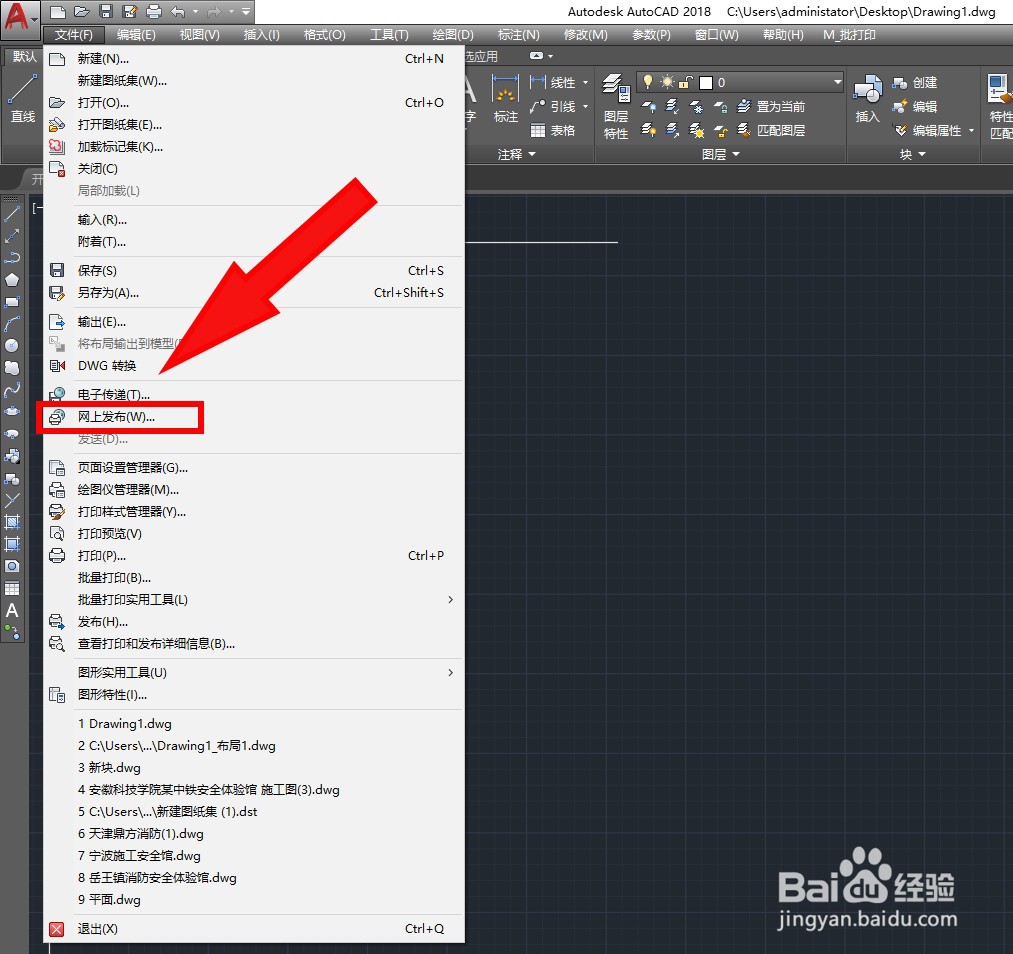Open the layer name dropdown list

[837, 82]
